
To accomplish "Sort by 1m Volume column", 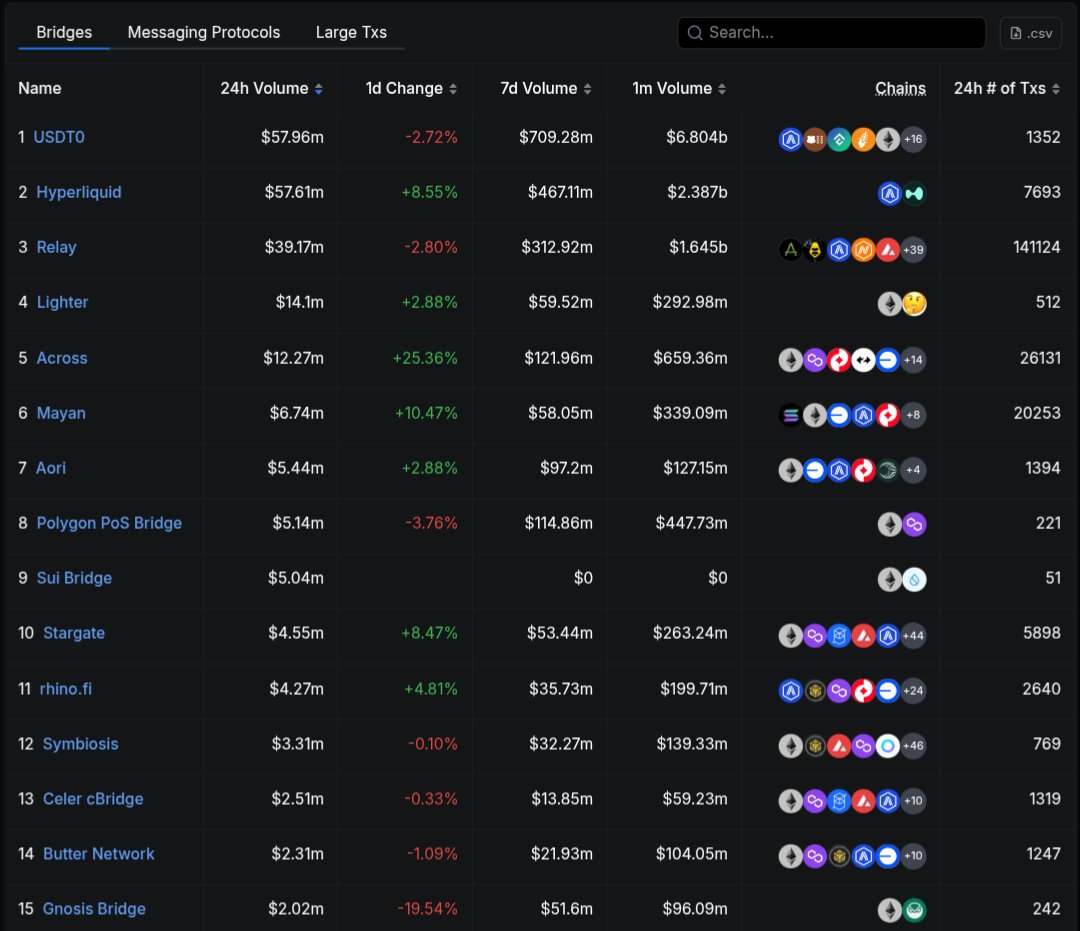I will [679, 88].
